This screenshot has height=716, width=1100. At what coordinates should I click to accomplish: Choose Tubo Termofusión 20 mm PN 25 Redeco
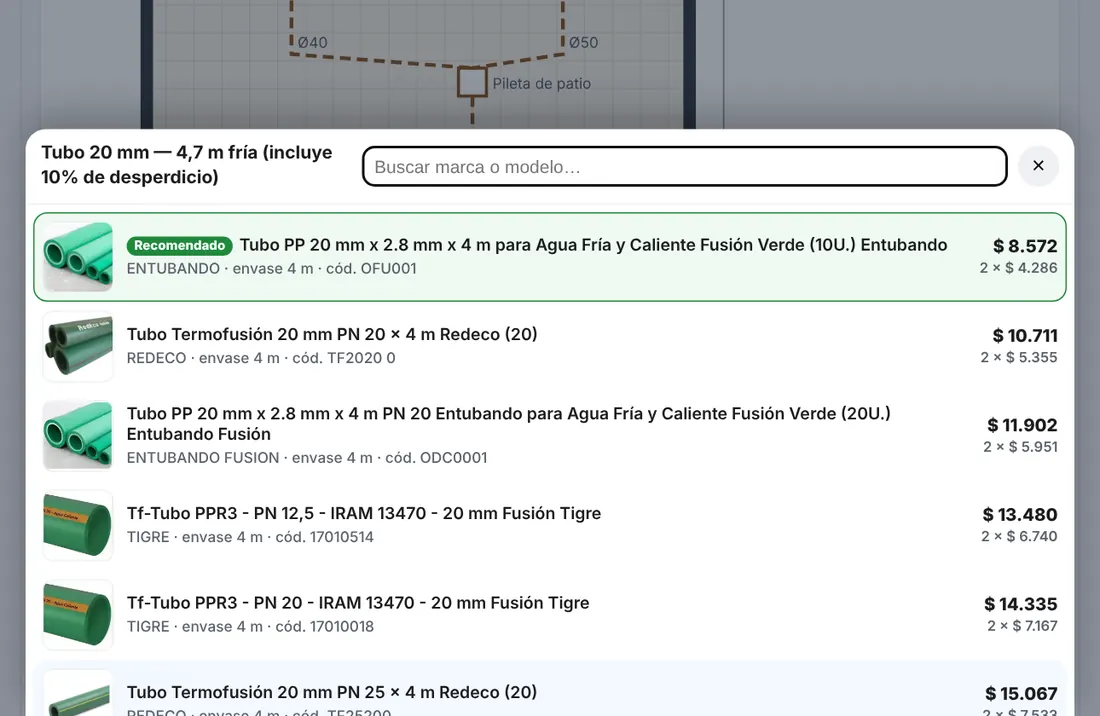[550, 689]
